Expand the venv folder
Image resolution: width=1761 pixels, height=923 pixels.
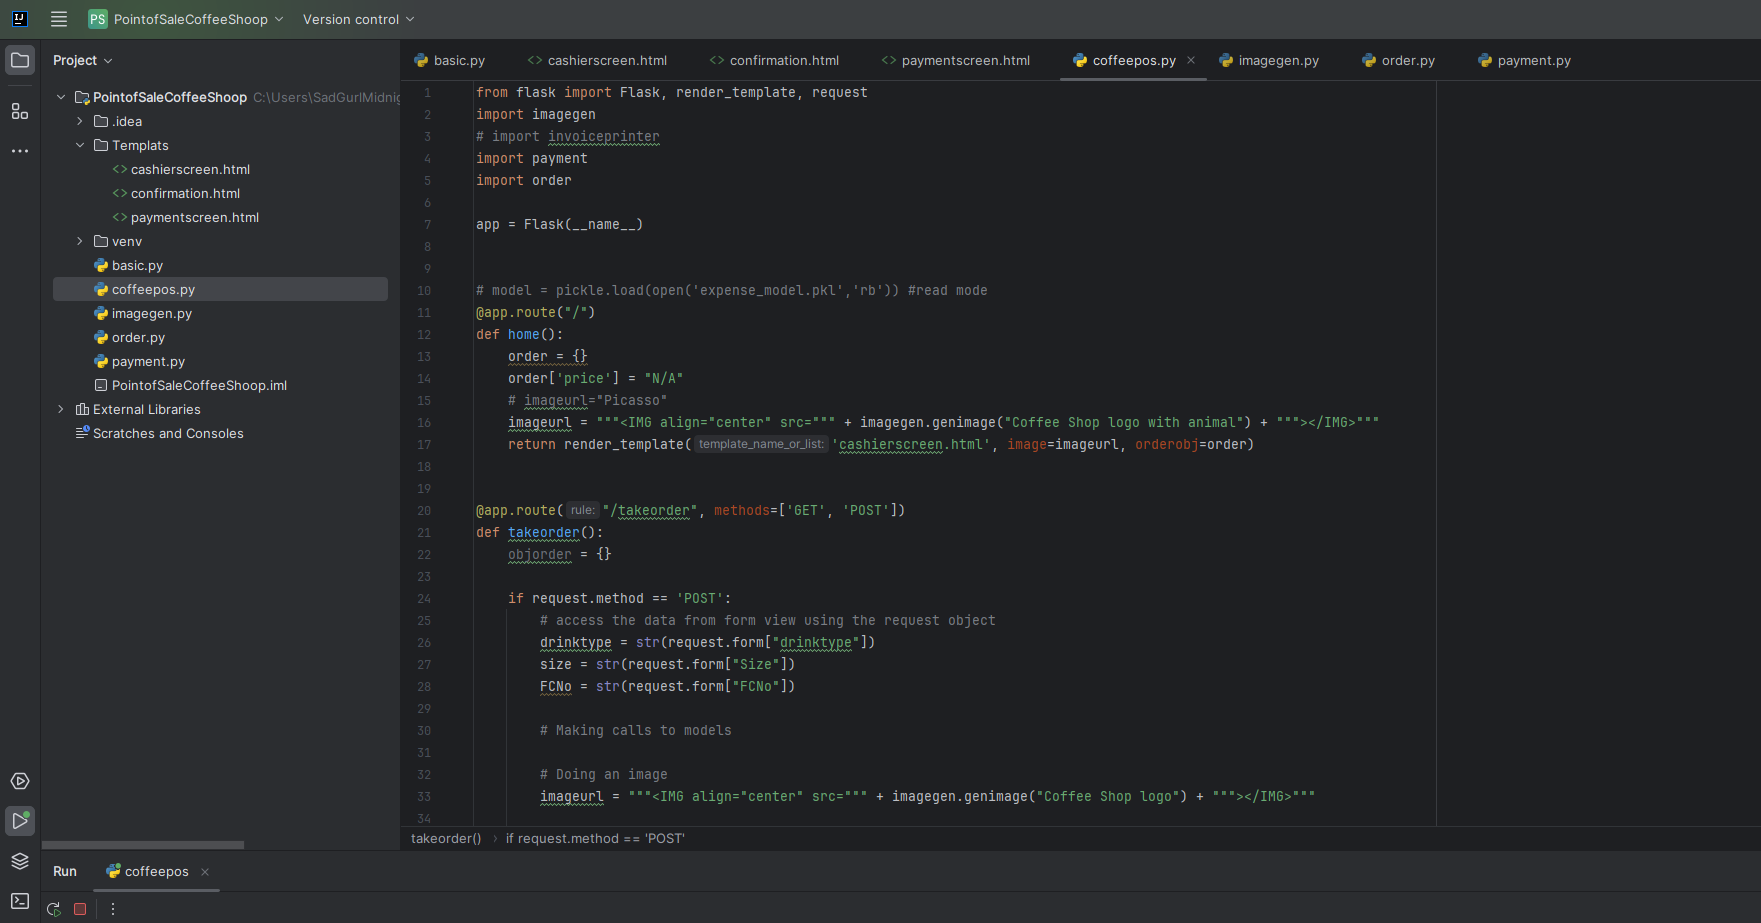pos(80,241)
